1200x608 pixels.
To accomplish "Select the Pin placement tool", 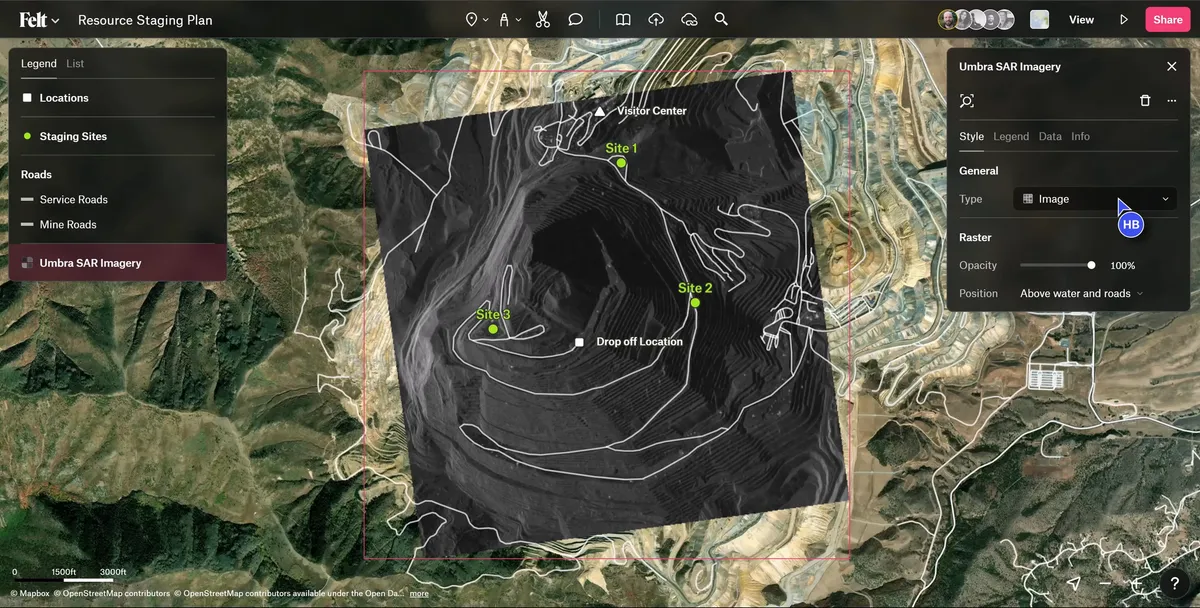I will point(472,19).
